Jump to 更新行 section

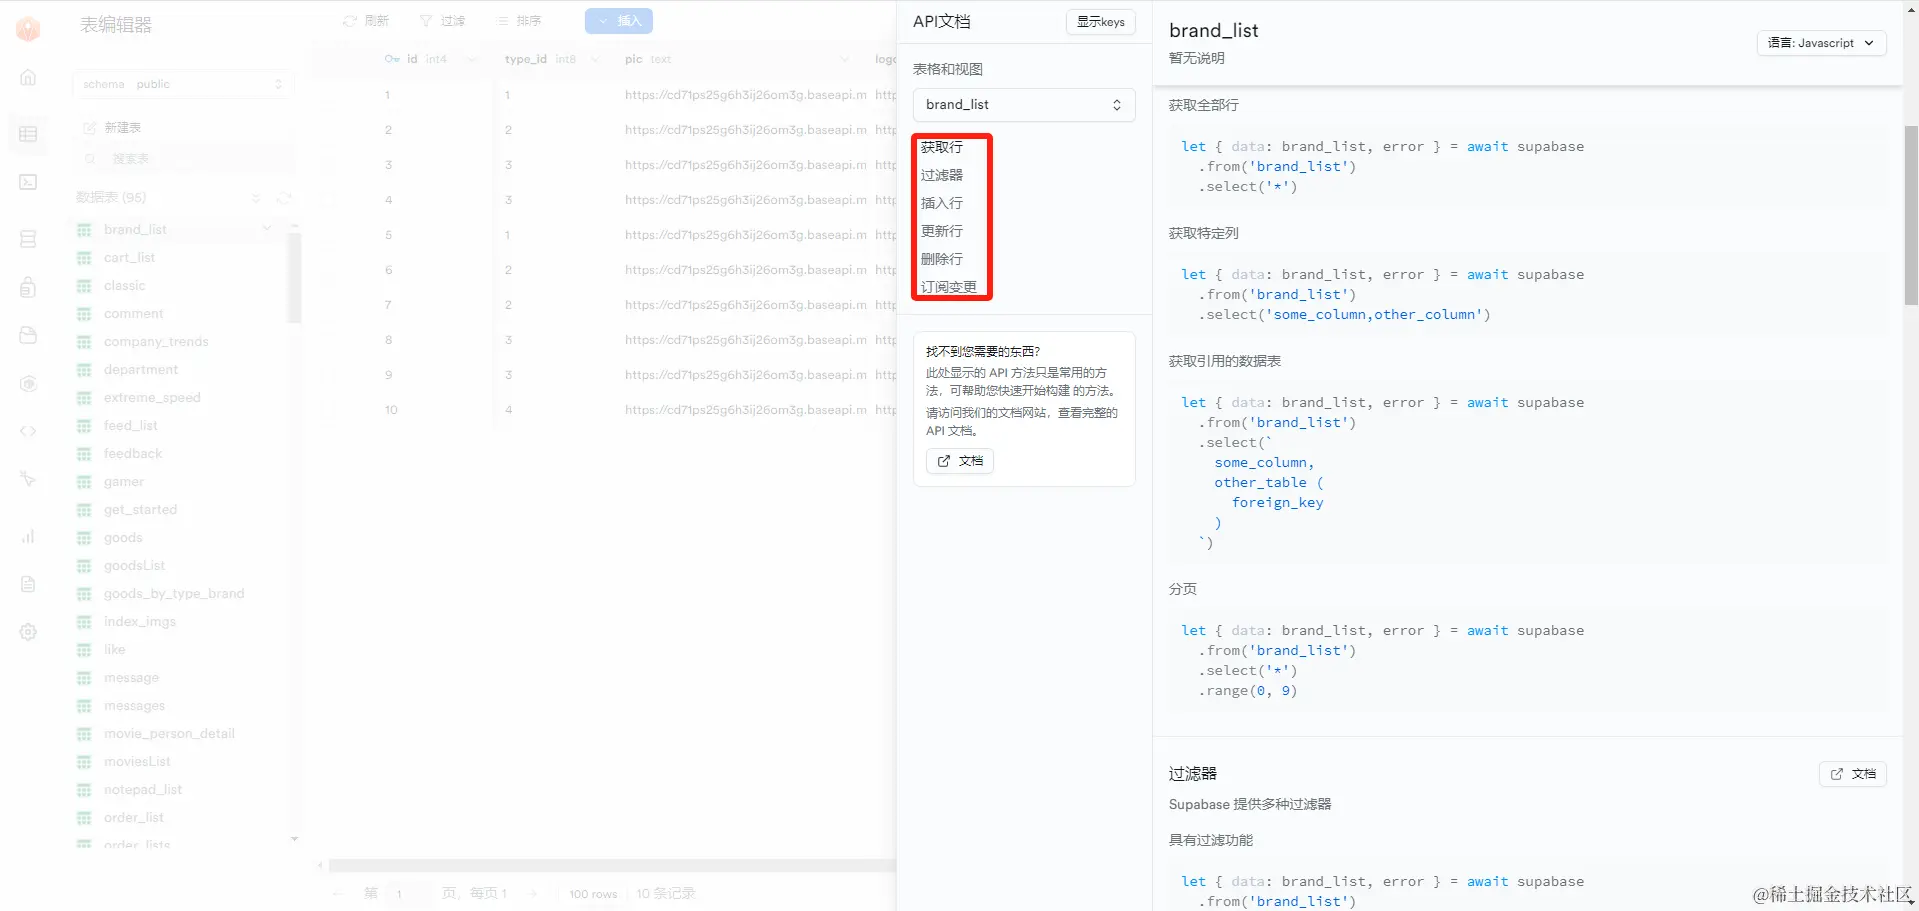[x=942, y=231]
